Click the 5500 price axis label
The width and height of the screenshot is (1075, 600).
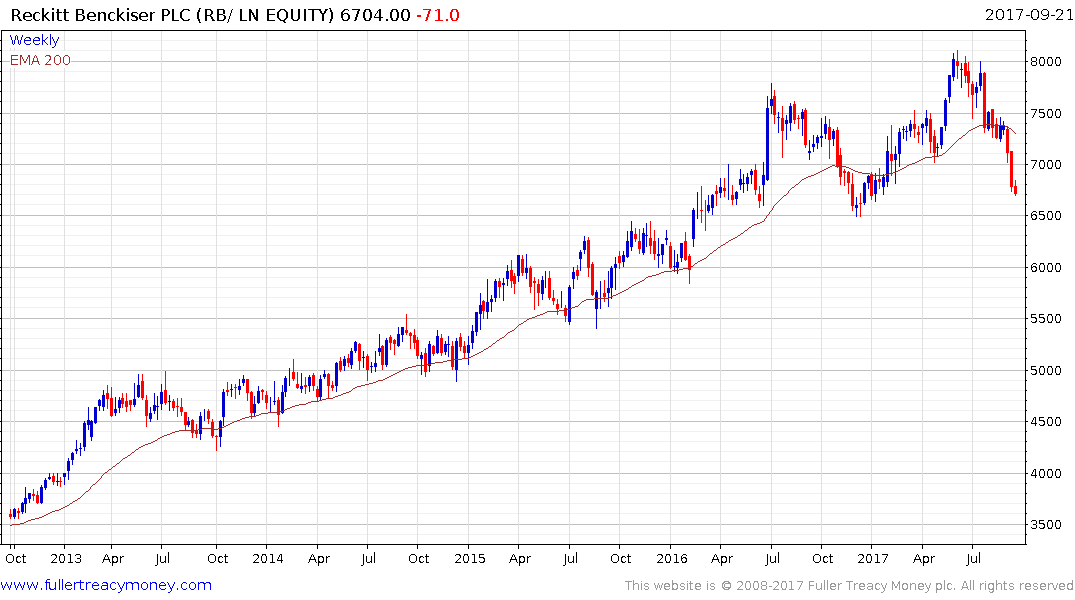point(1046,319)
